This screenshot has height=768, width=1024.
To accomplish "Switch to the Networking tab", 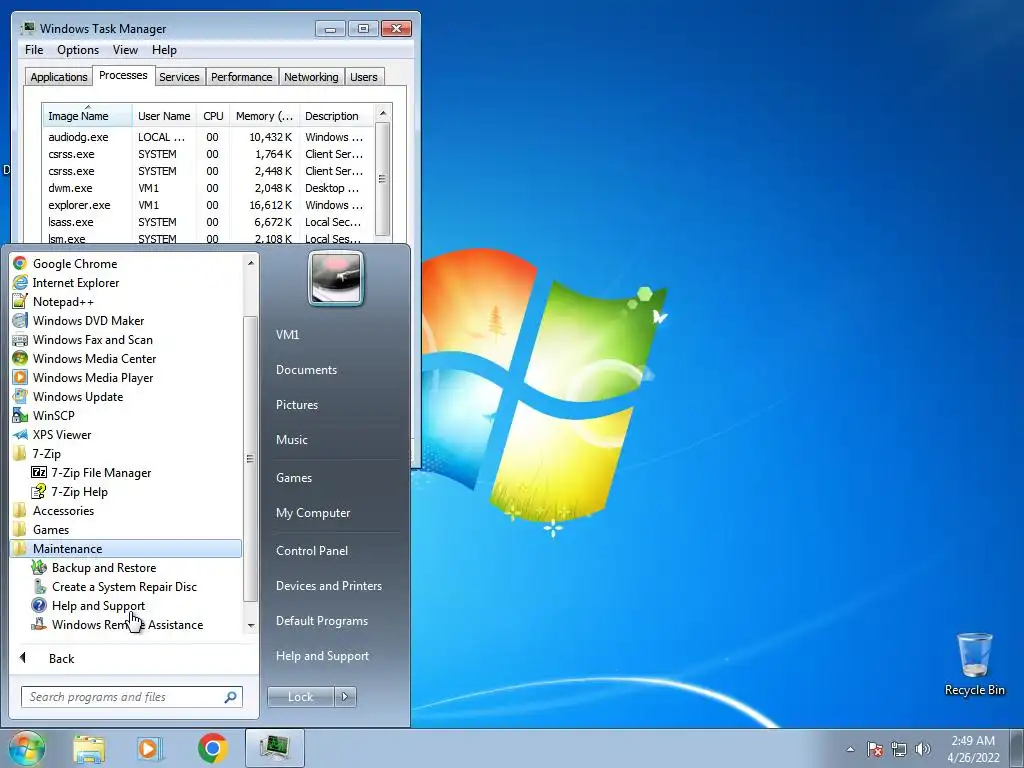I will coord(311,77).
